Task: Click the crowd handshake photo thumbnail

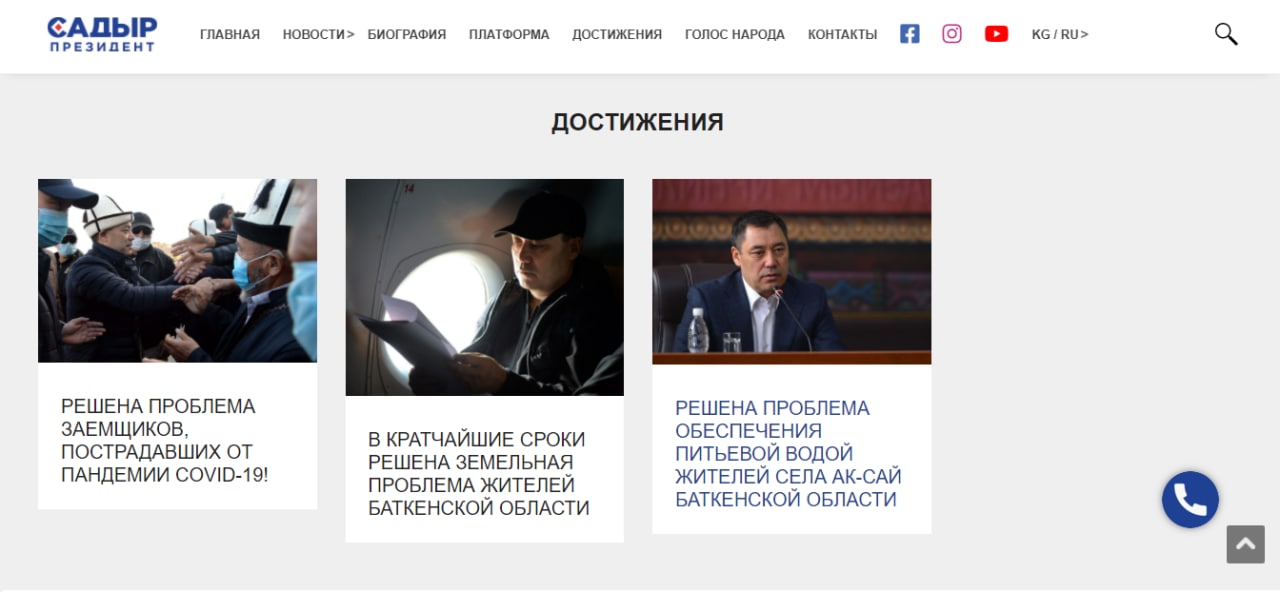Action: [177, 270]
